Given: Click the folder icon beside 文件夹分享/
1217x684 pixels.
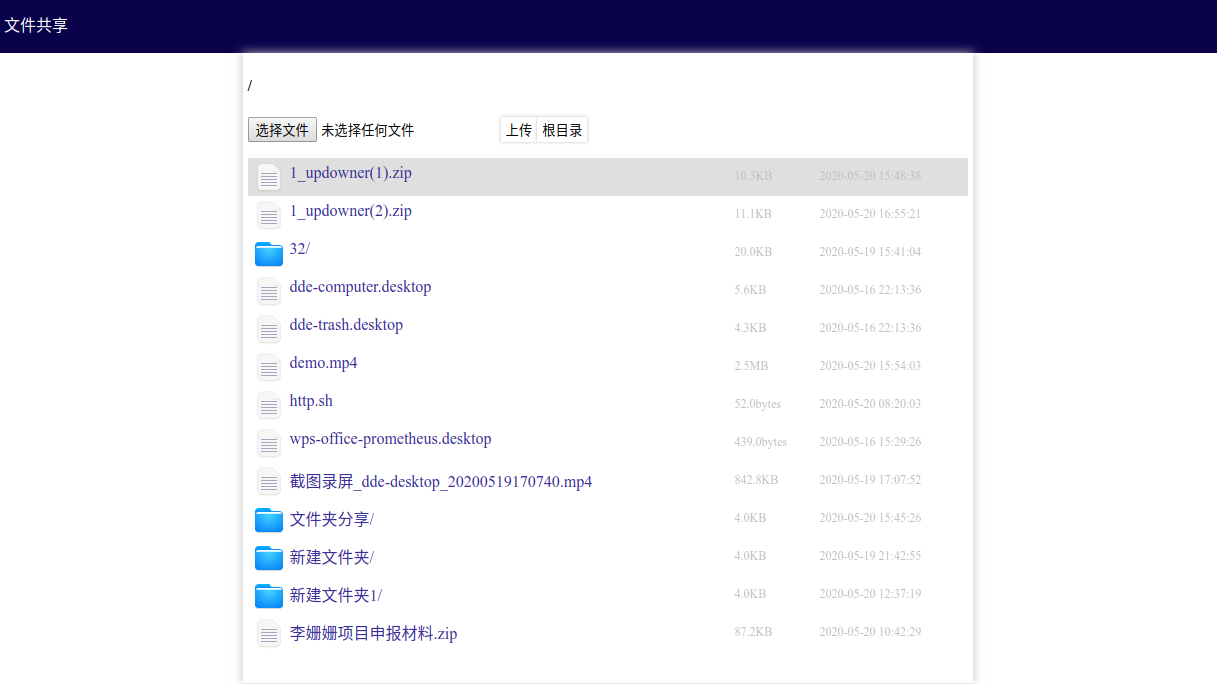Looking at the screenshot, I should (269, 519).
